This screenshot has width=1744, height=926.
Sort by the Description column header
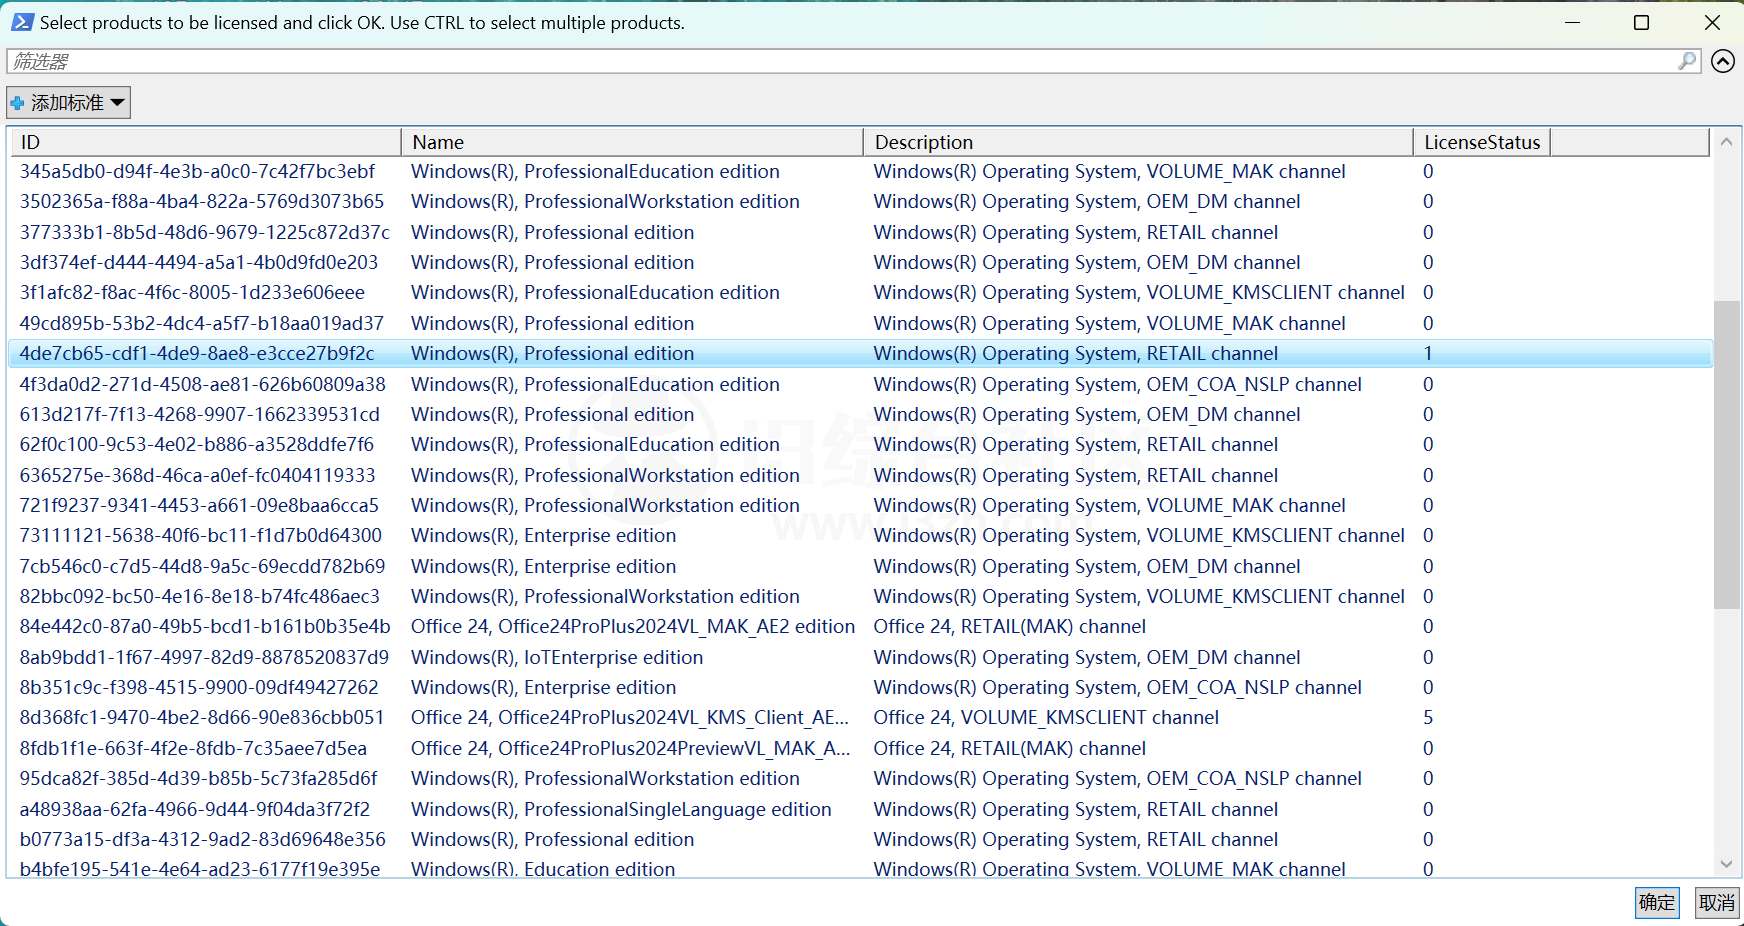pos(1137,142)
